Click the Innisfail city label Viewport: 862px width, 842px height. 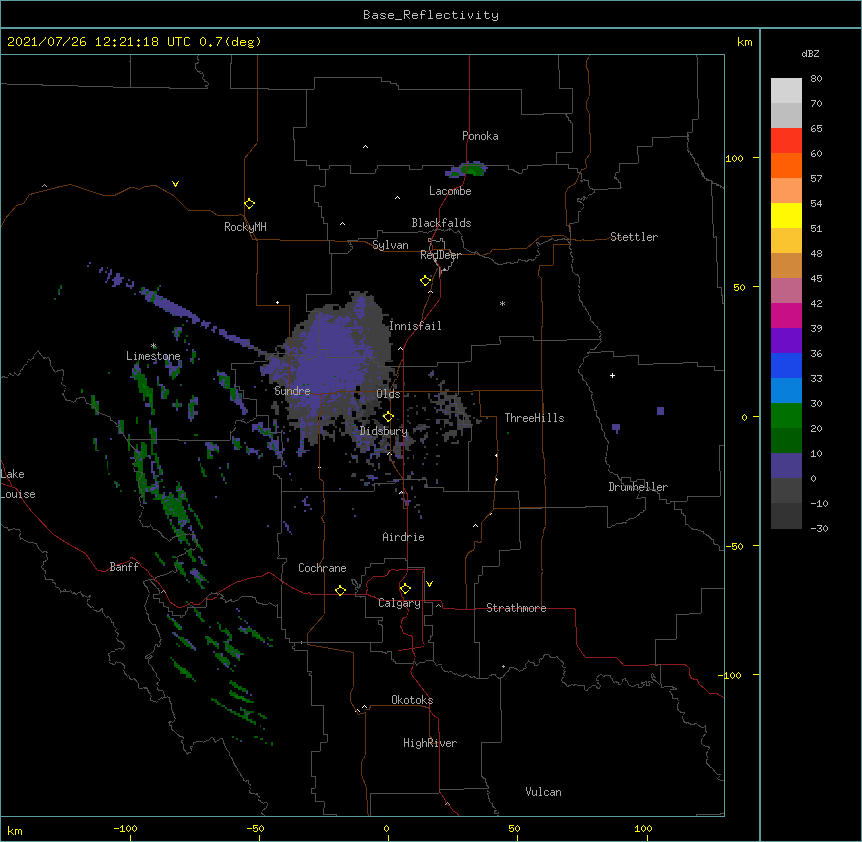[415, 326]
